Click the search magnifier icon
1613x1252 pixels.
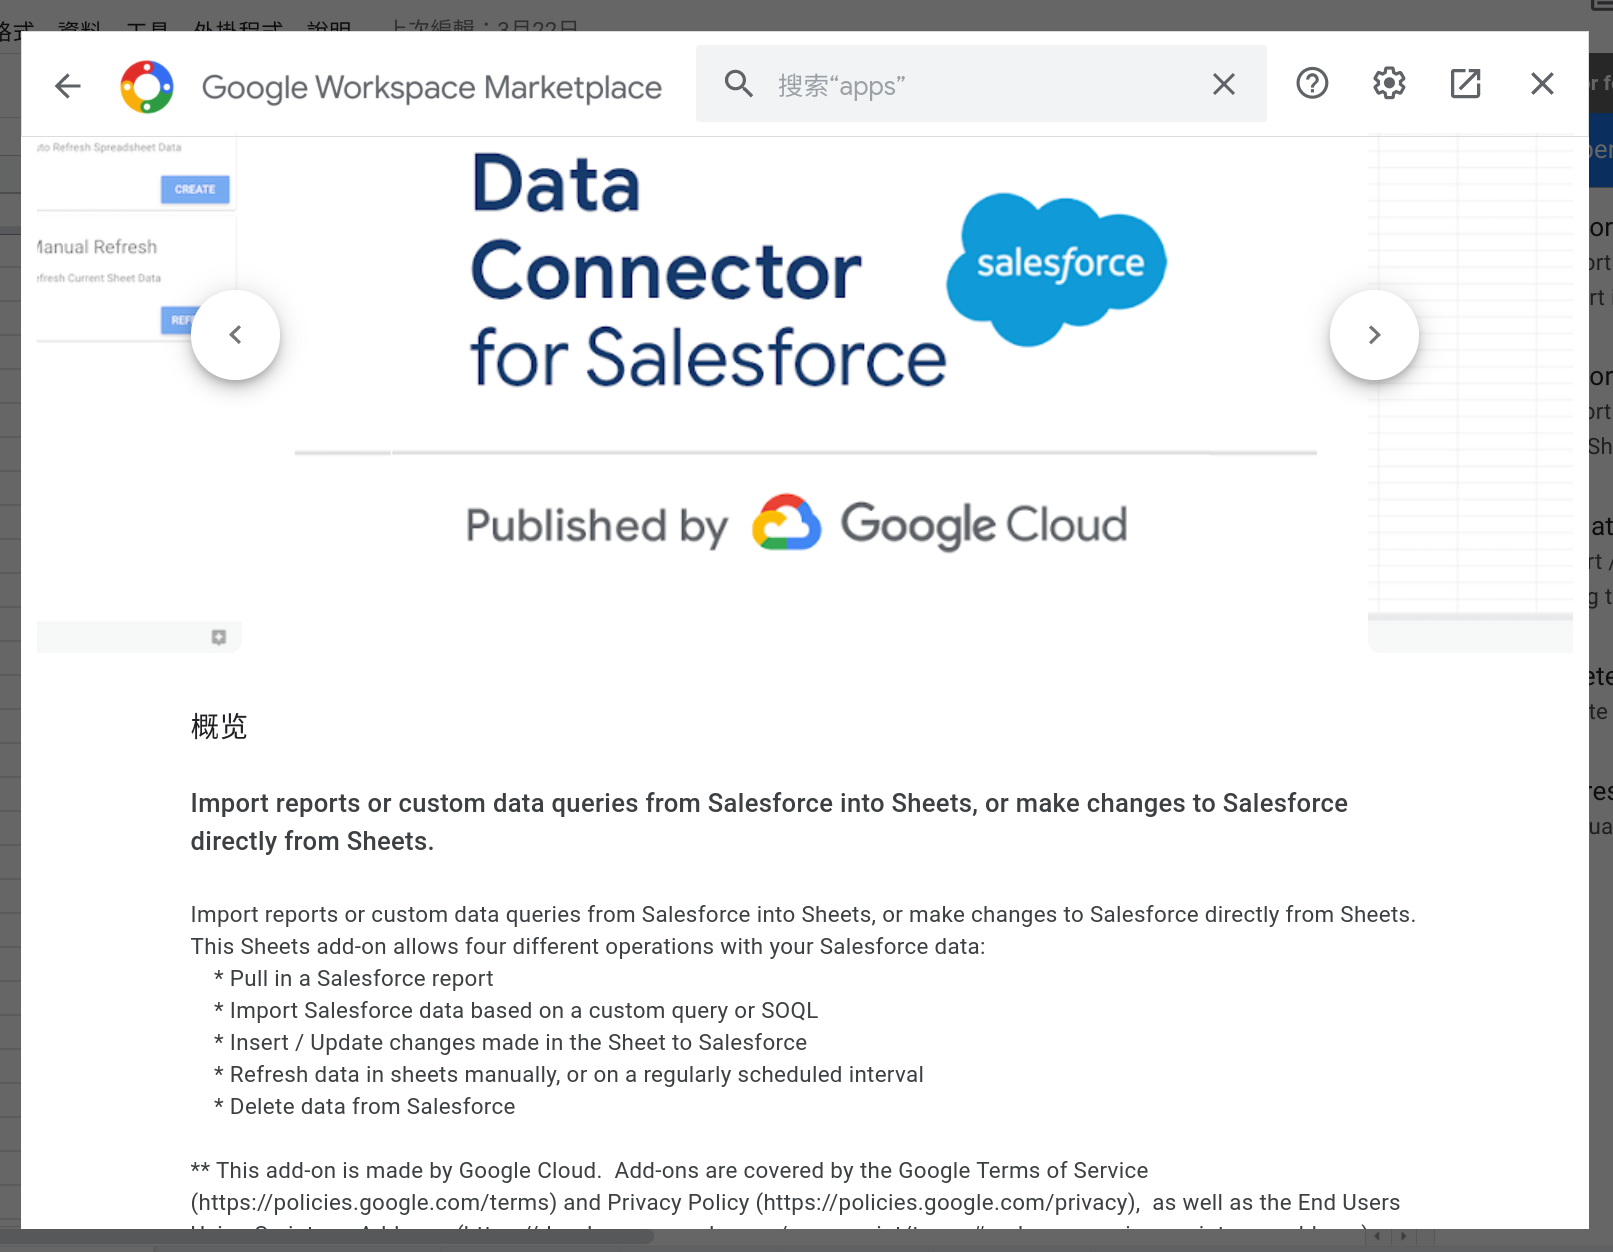click(x=738, y=83)
